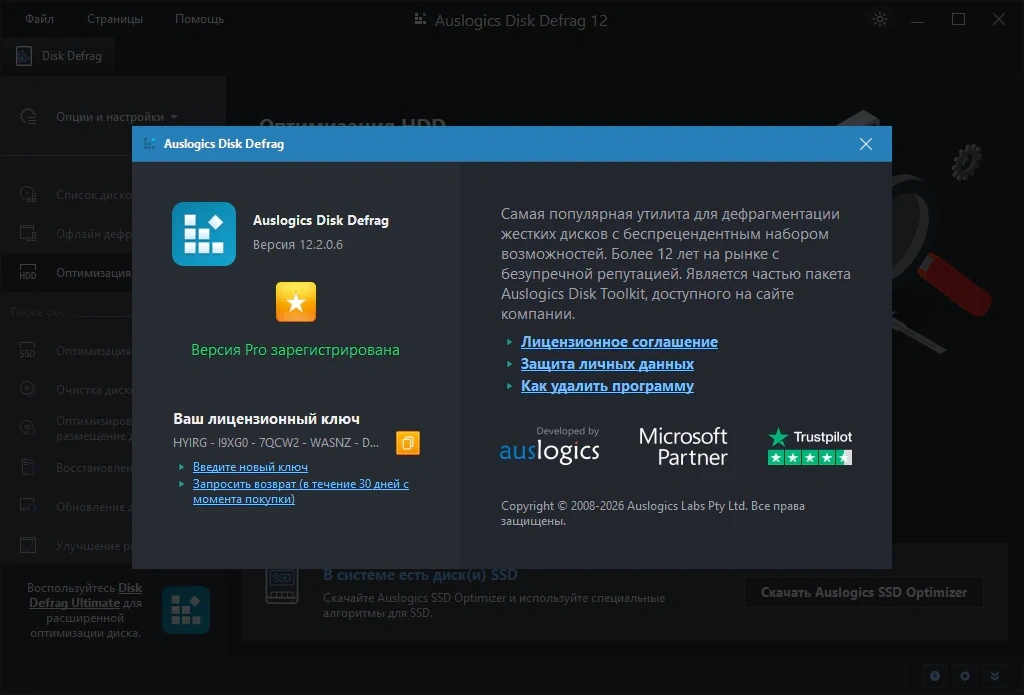Screen dimensions: 1024x695
Task: Click the double chevron icon in status bar
Action: coord(995,676)
